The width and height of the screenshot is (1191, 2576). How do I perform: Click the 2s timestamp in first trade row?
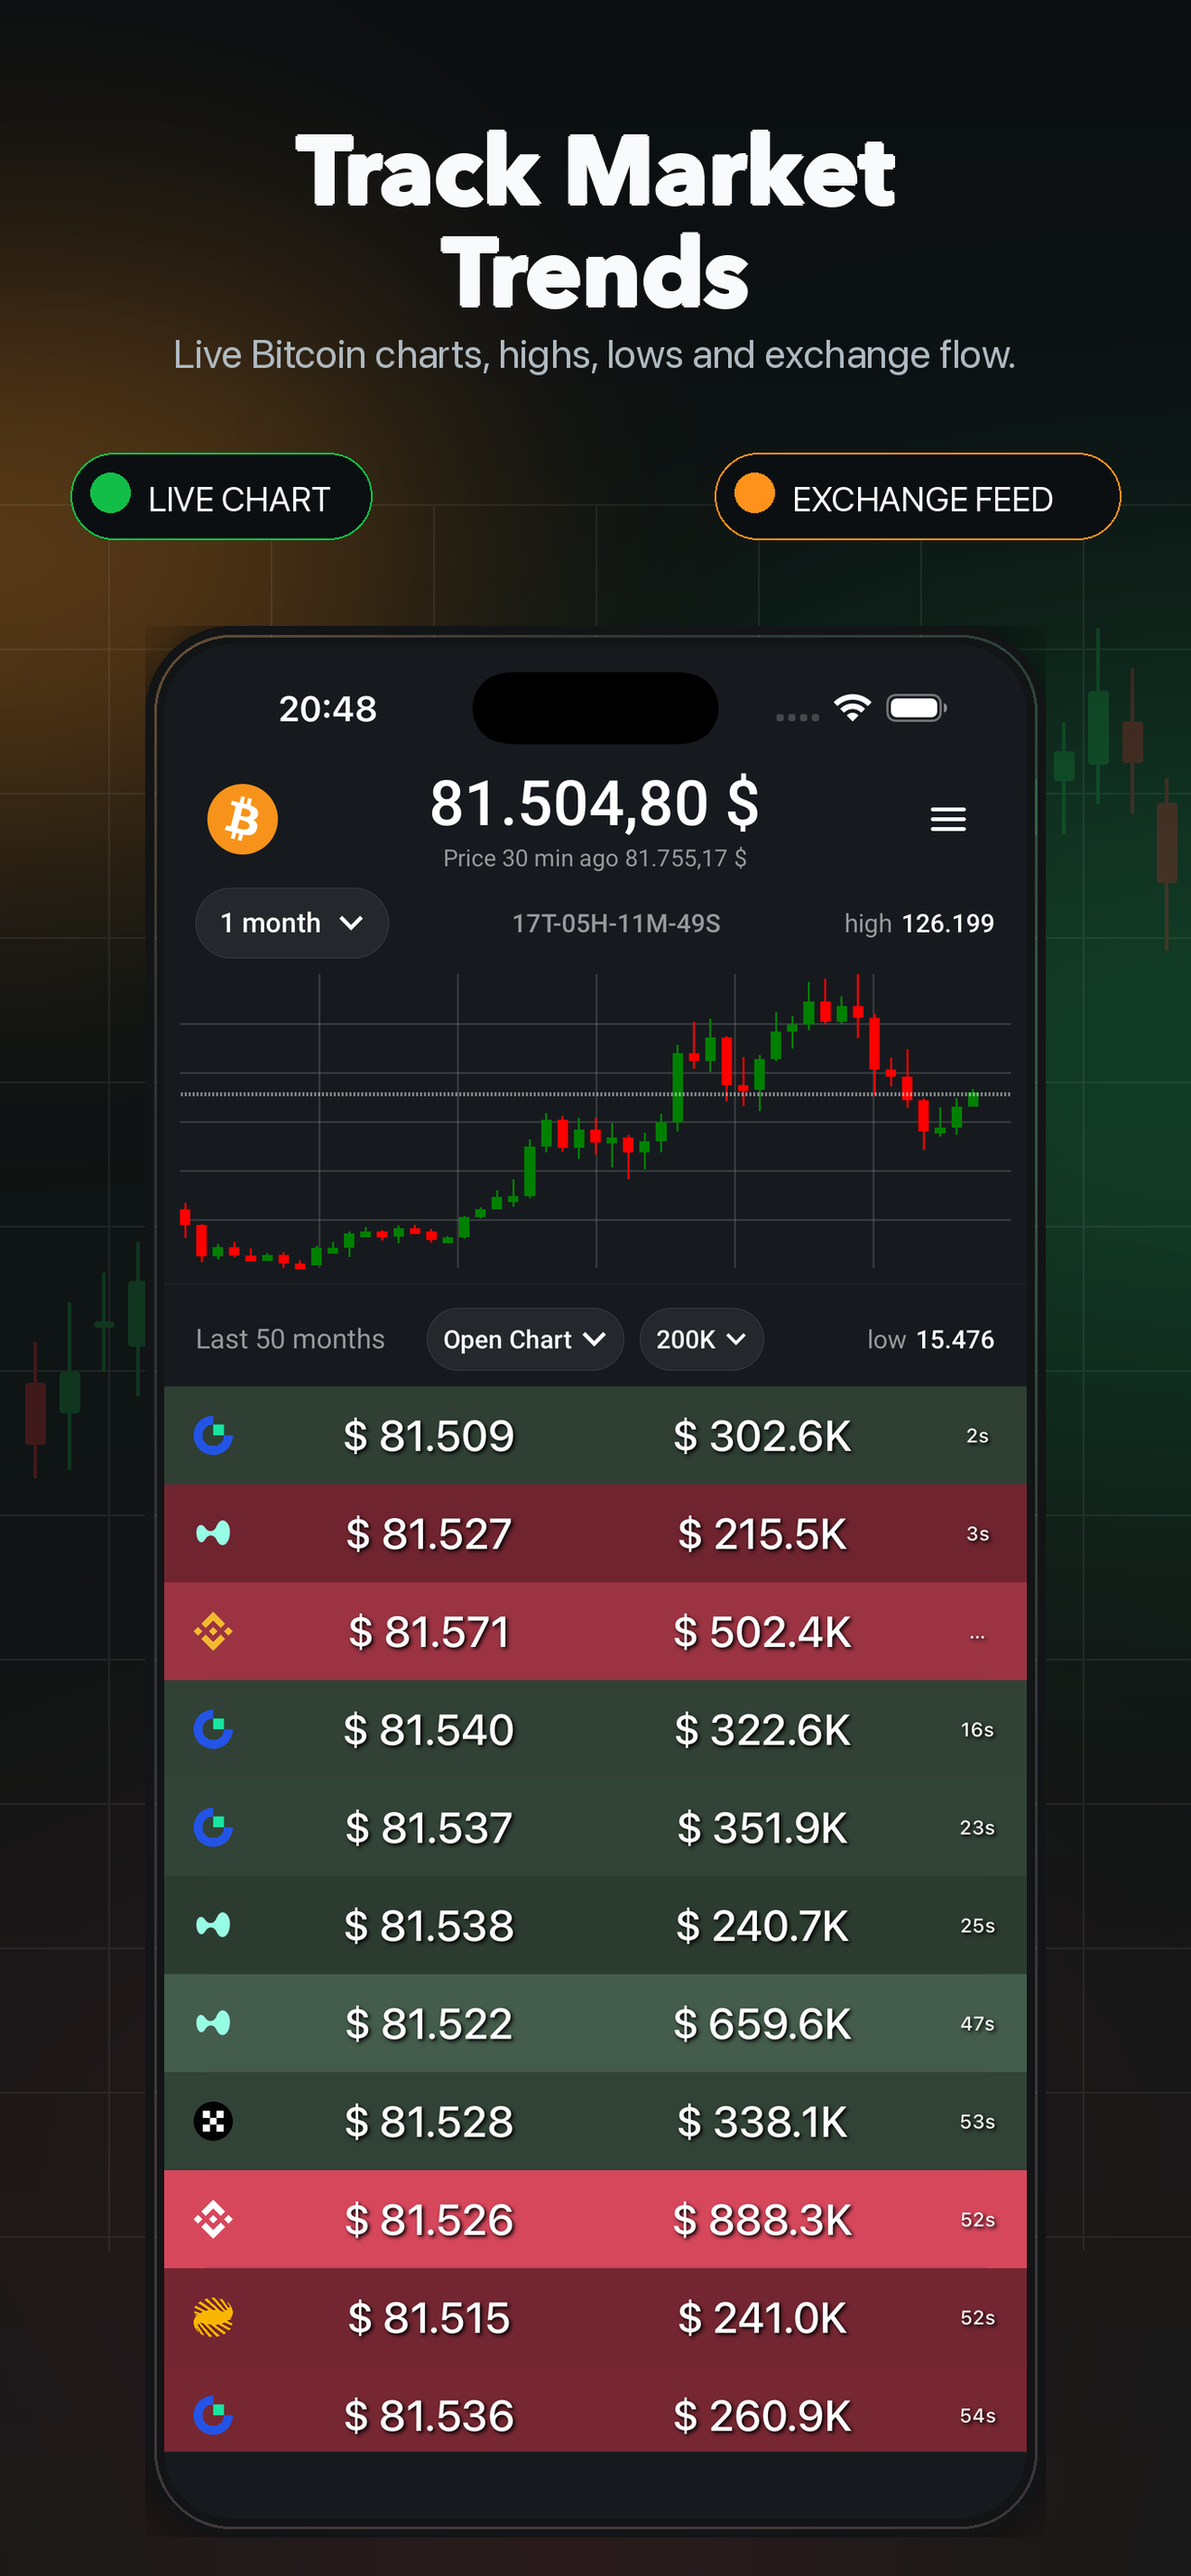click(x=977, y=1436)
